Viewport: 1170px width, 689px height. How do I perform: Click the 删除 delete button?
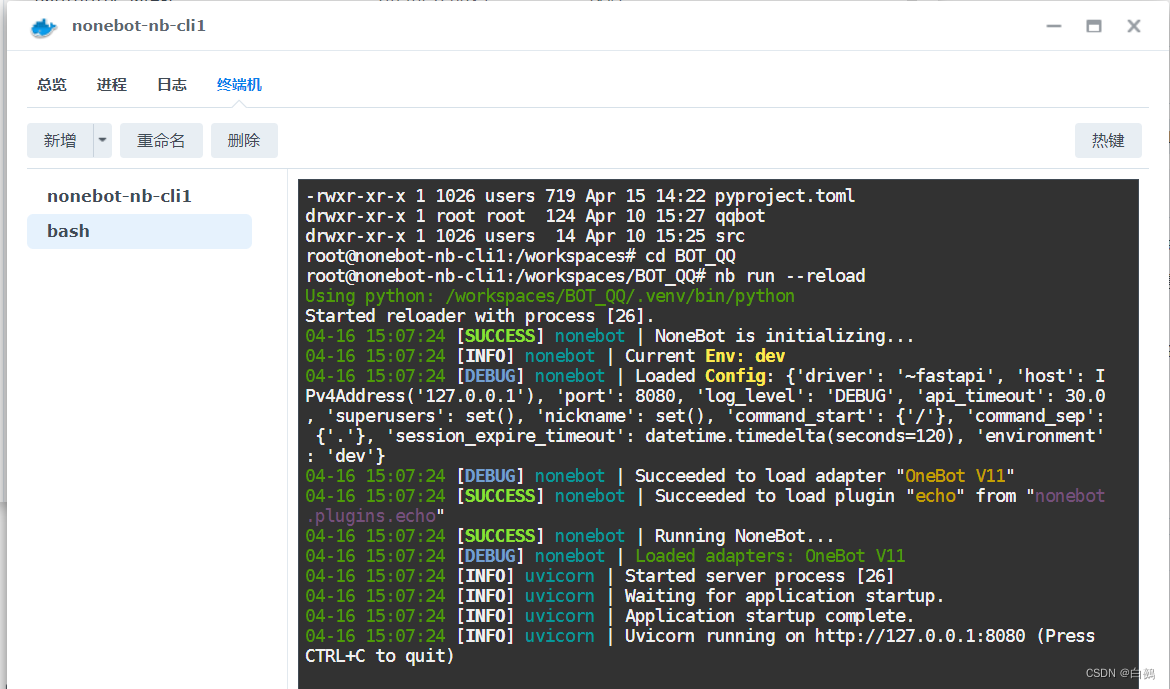coord(244,140)
